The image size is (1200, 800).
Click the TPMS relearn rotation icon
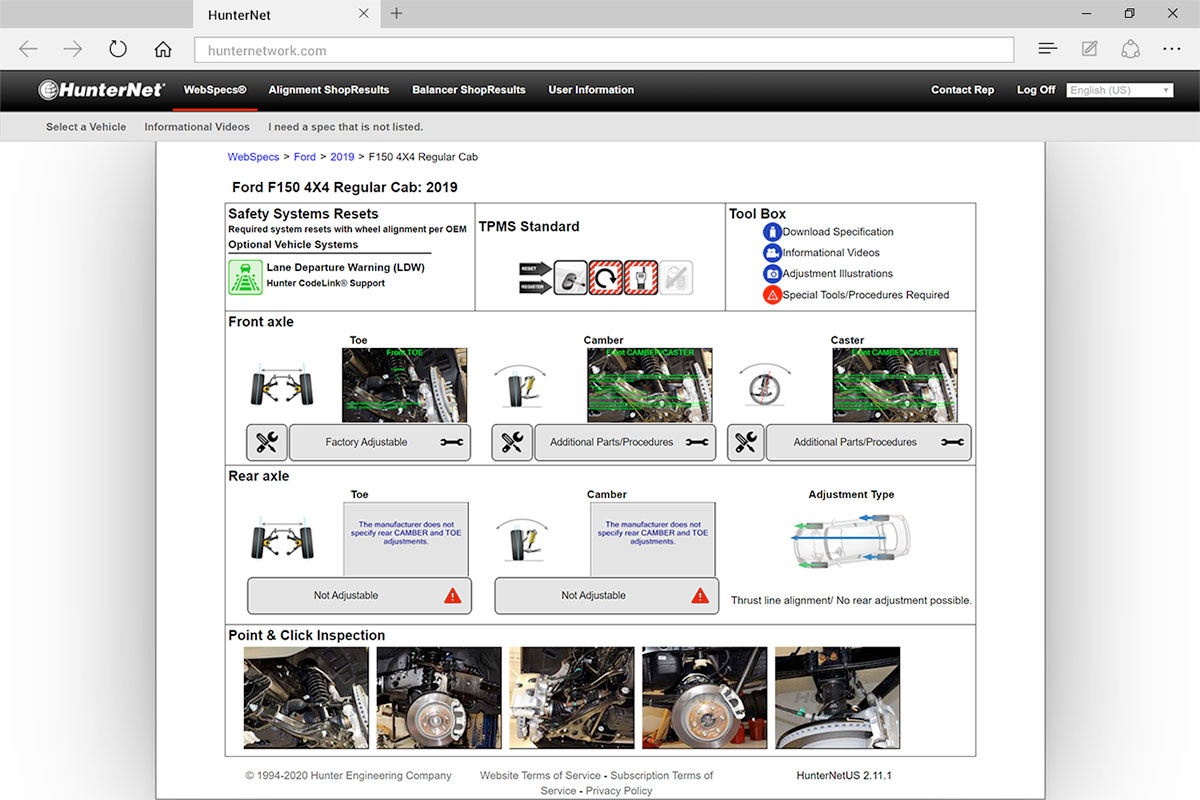click(605, 277)
